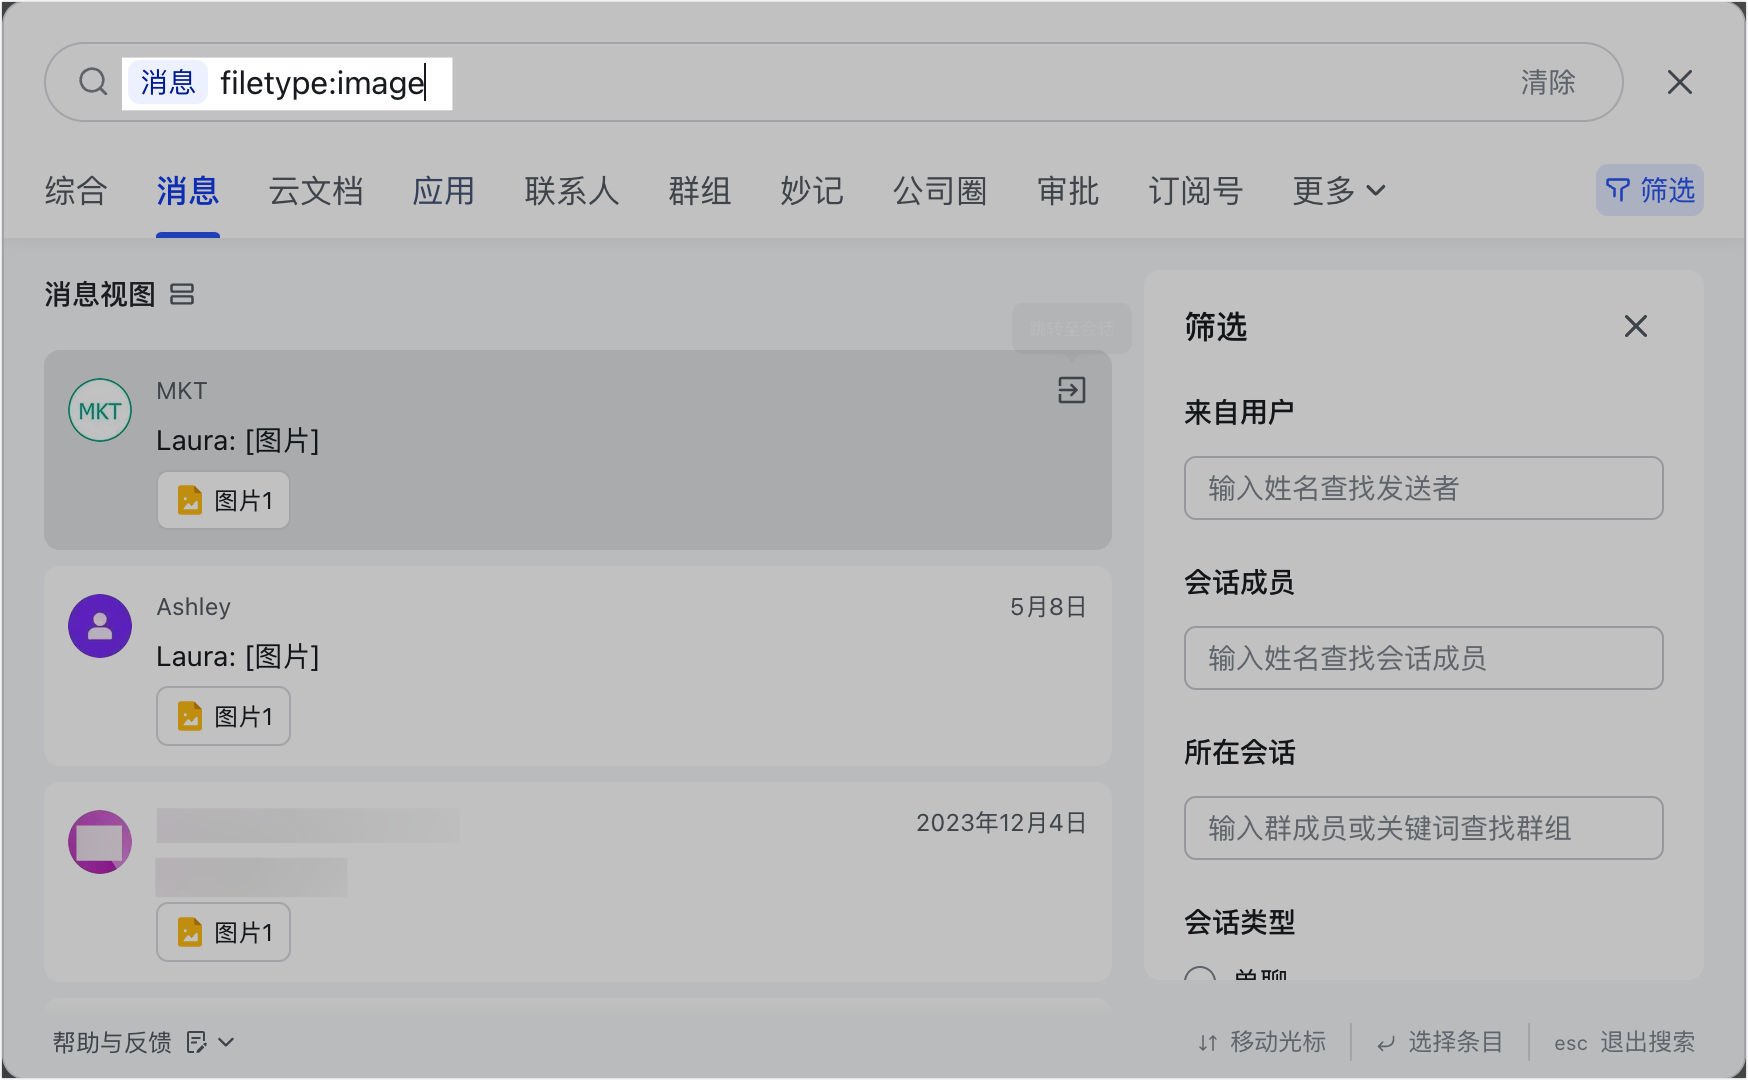
Task: Click the MKT group avatar
Action: point(100,410)
